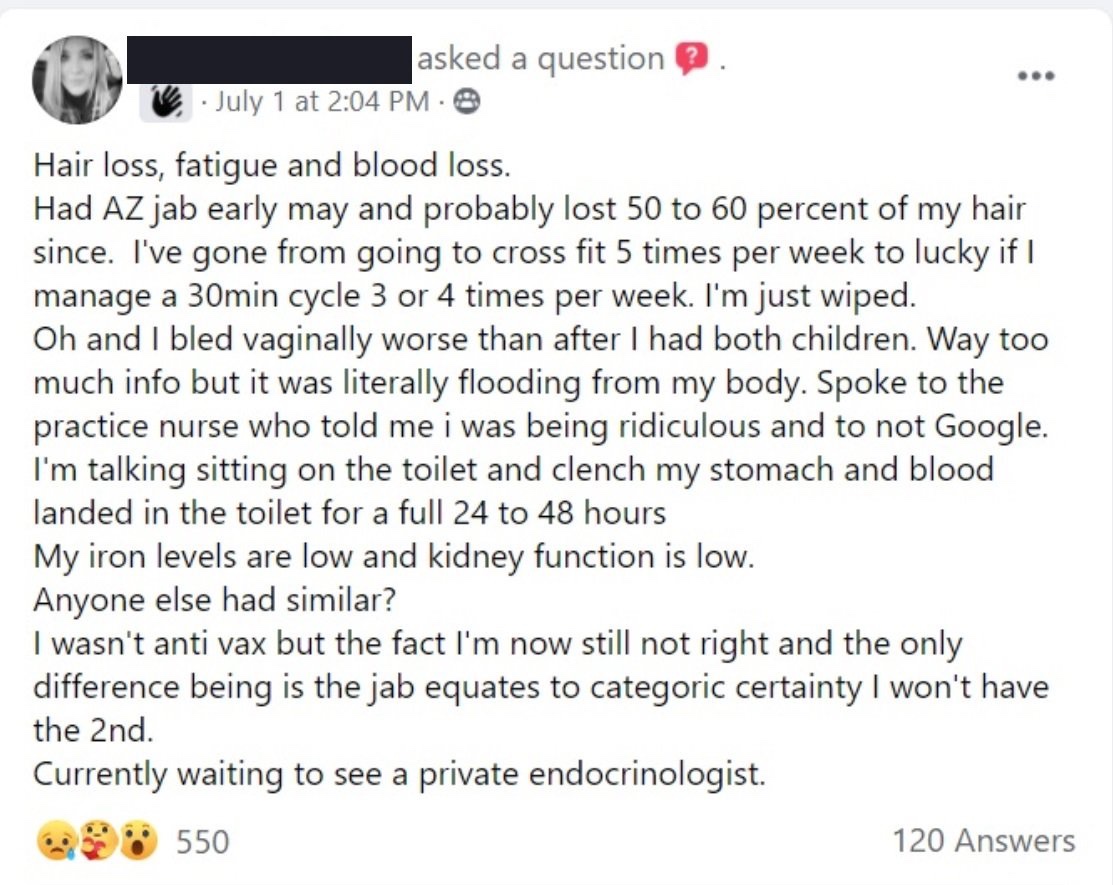Screen dimensions: 1113x885
Task: Click the "Had AZ jab early may" text
Action: point(189,210)
